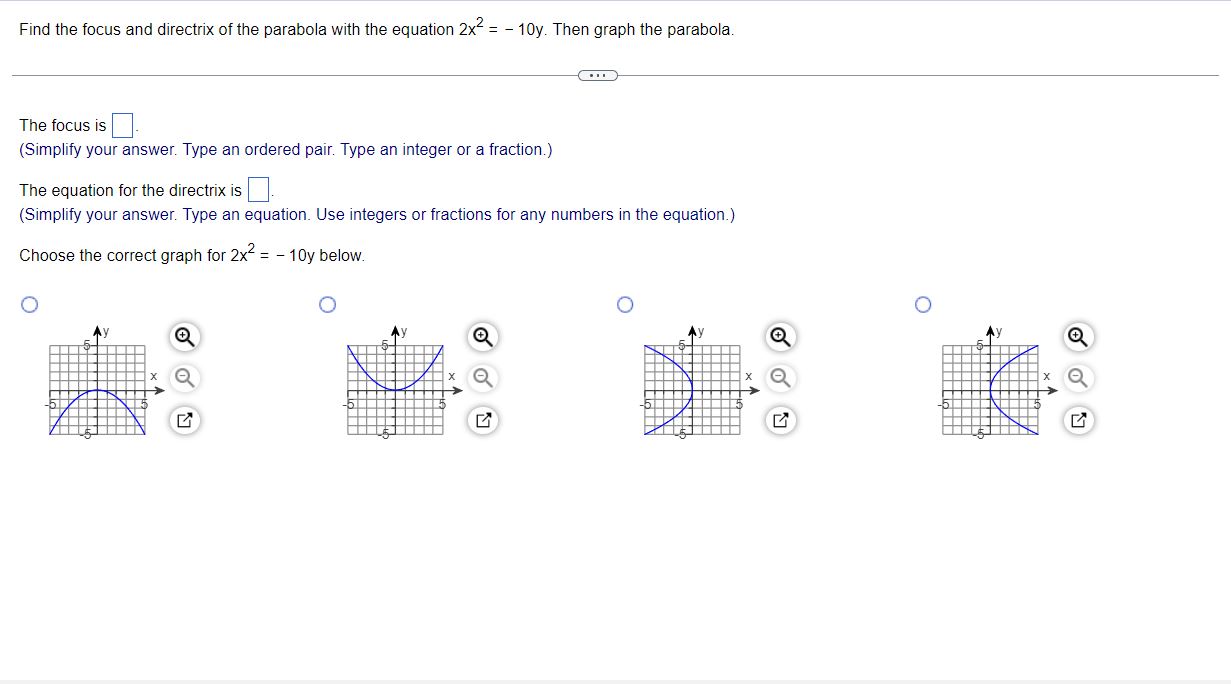This screenshot has width=1231, height=684.
Task: Click the directrix equation answer box
Action: 257,188
